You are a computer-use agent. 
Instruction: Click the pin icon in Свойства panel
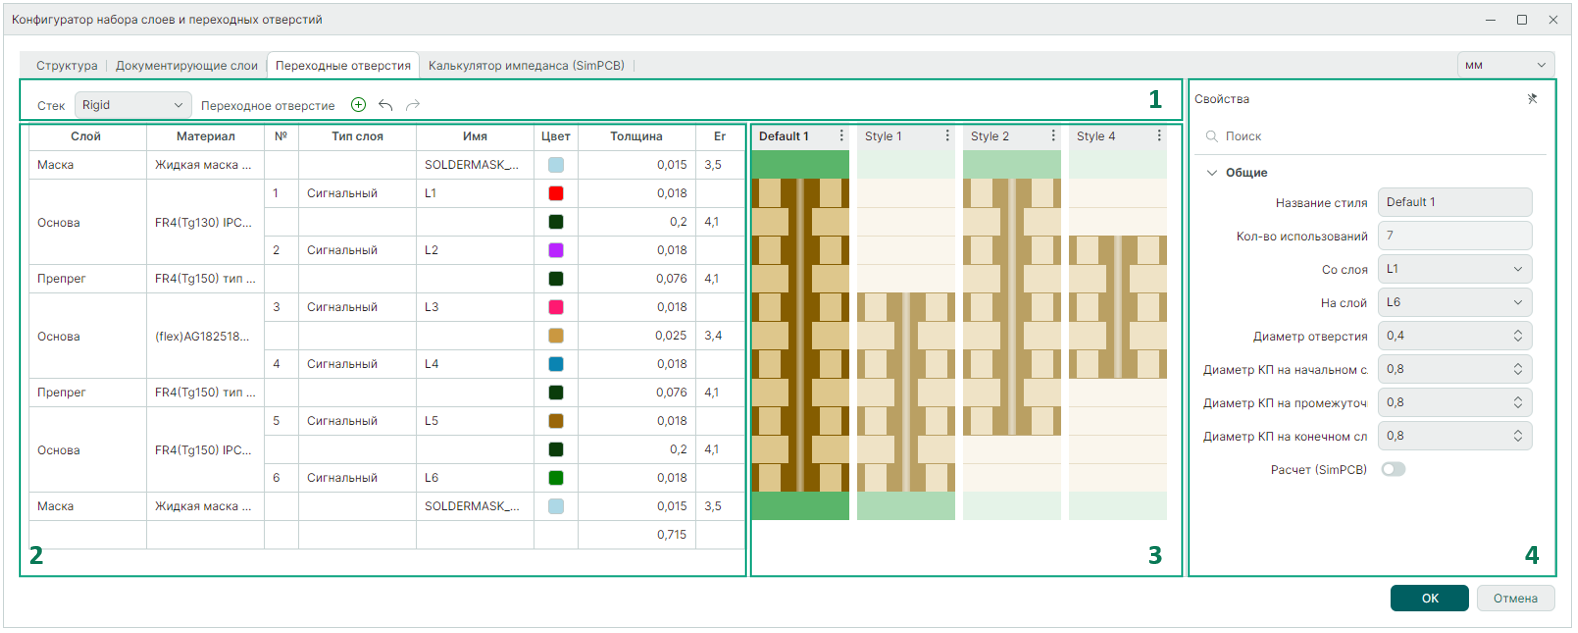pos(1532,99)
